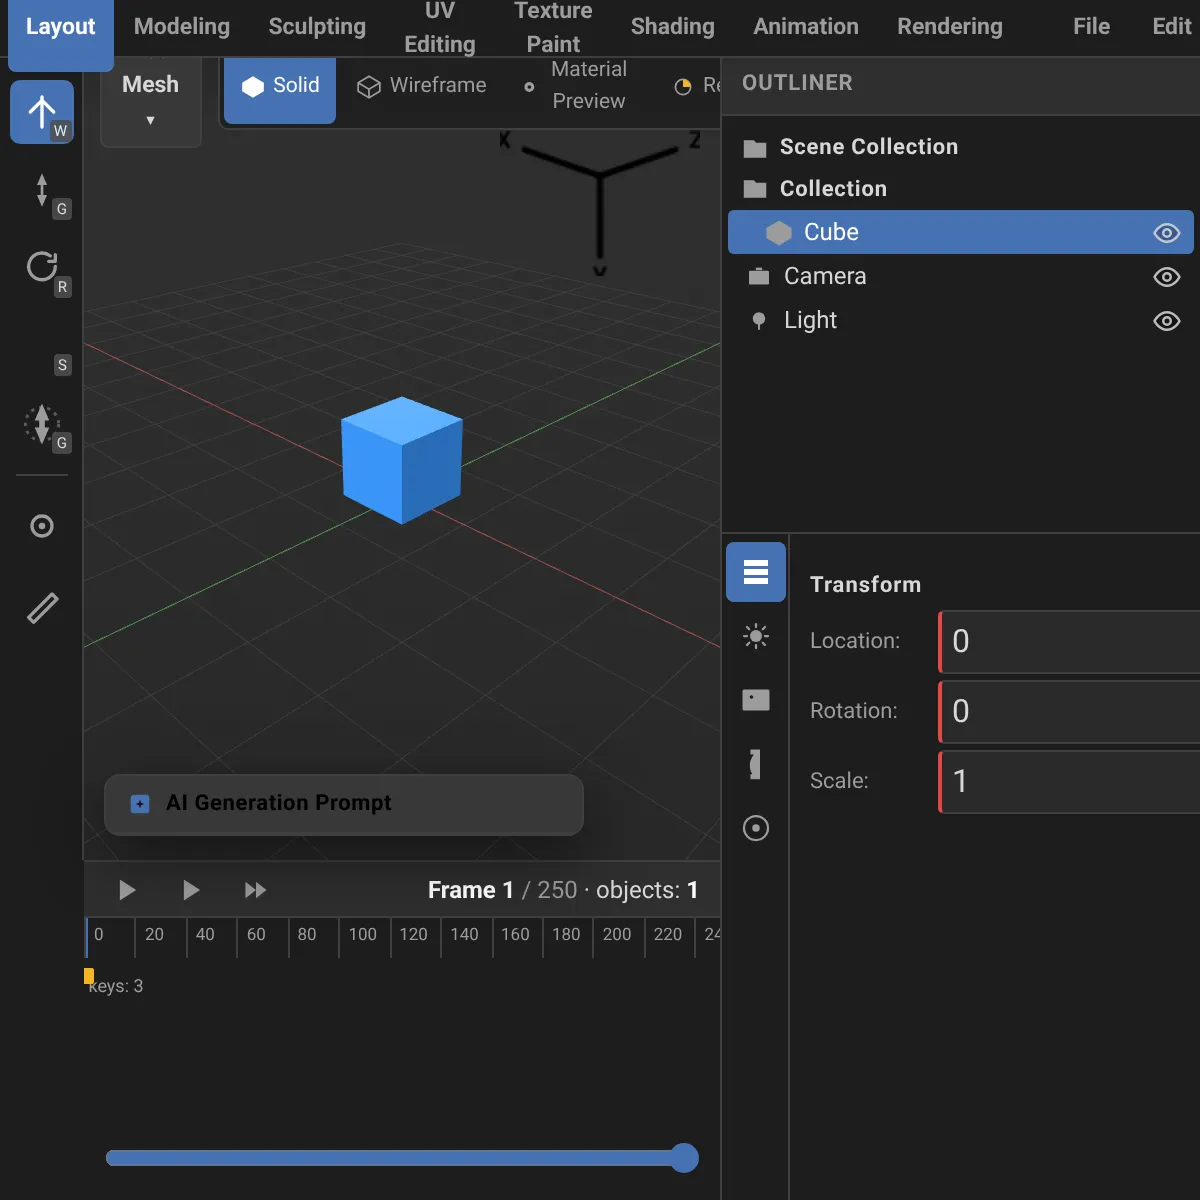Switch viewport shading to Wireframe
1200x1200 pixels.
(422, 86)
